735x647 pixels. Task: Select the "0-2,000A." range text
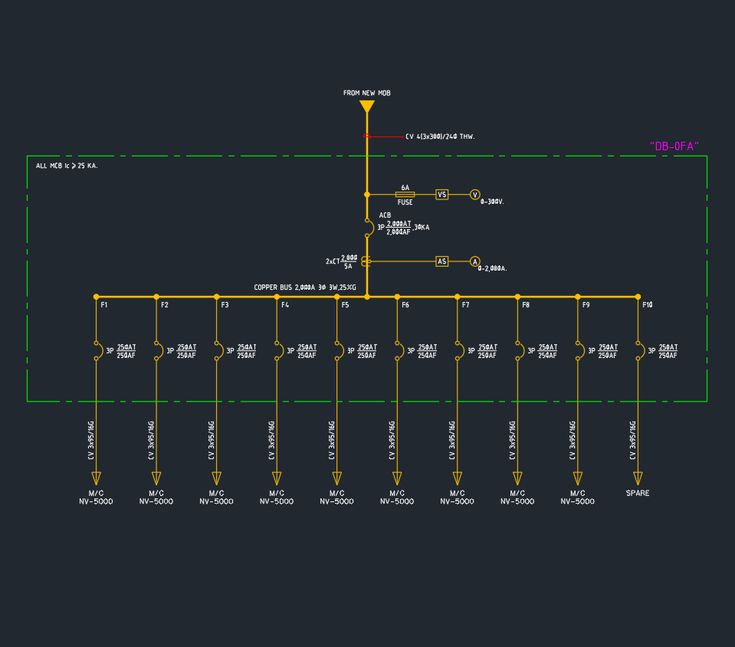492,269
